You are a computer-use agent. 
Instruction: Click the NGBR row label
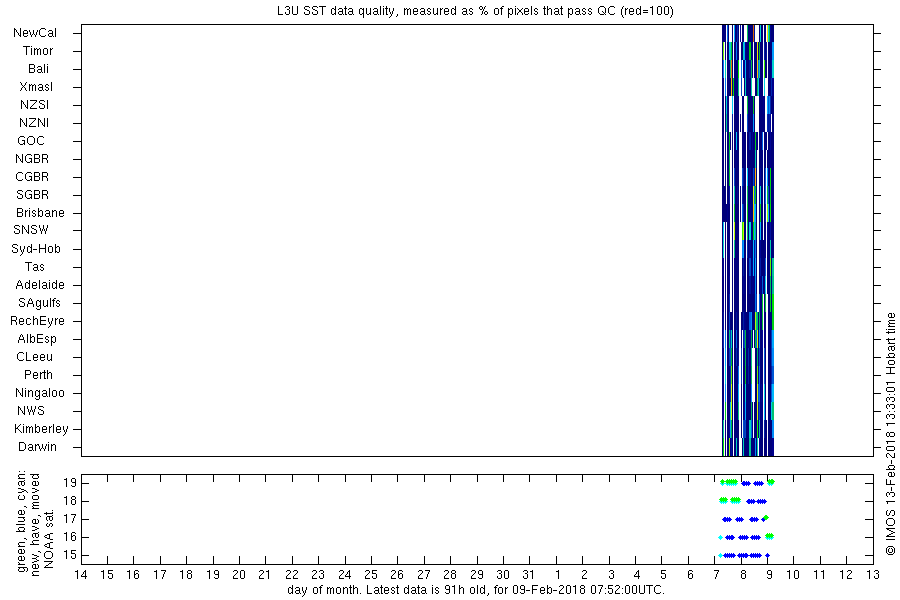pyautogui.click(x=32, y=159)
